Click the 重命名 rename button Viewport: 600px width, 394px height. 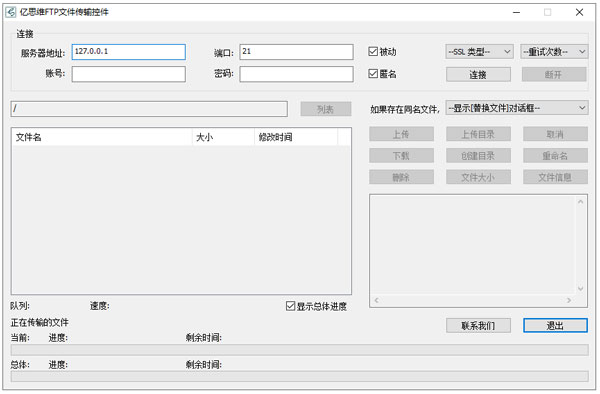click(556, 156)
